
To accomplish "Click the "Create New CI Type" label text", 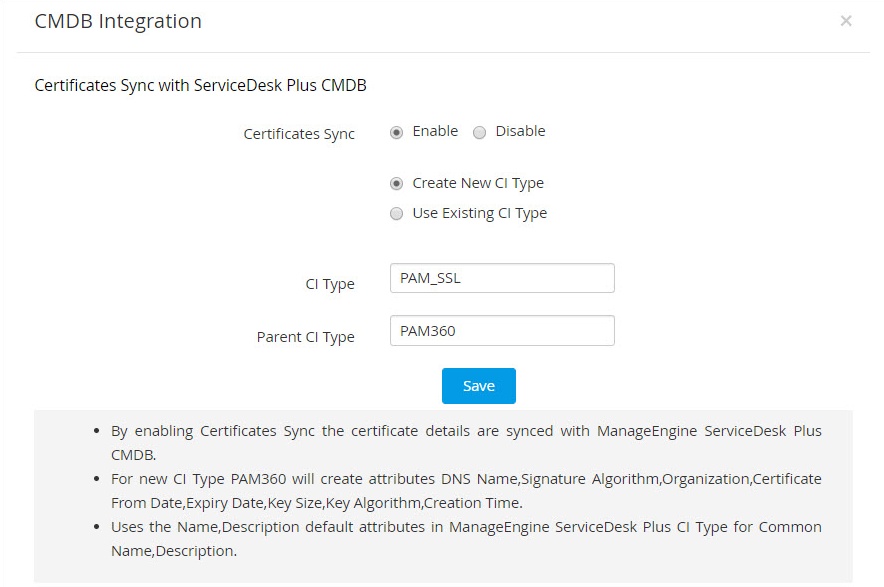I will [478, 183].
